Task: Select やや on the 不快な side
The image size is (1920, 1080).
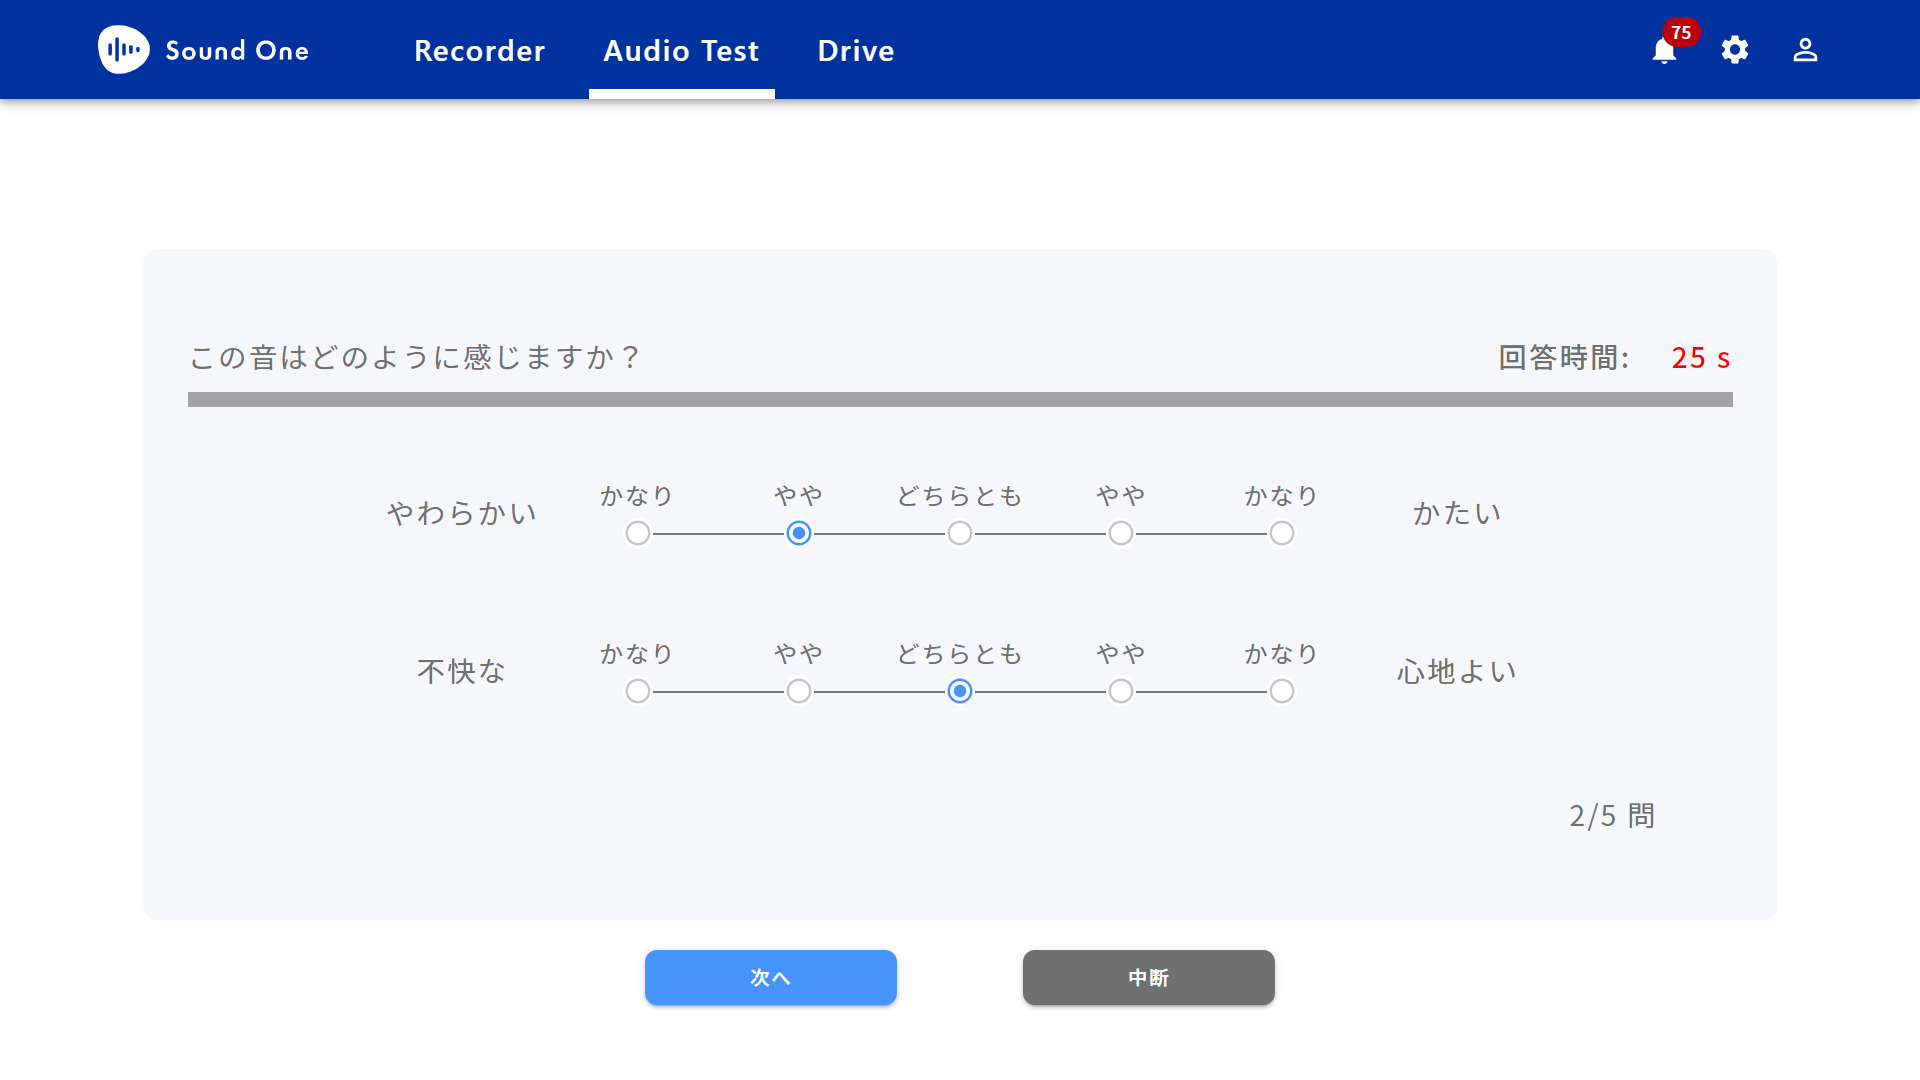Action: pyautogui.click(x=799, y=691)
